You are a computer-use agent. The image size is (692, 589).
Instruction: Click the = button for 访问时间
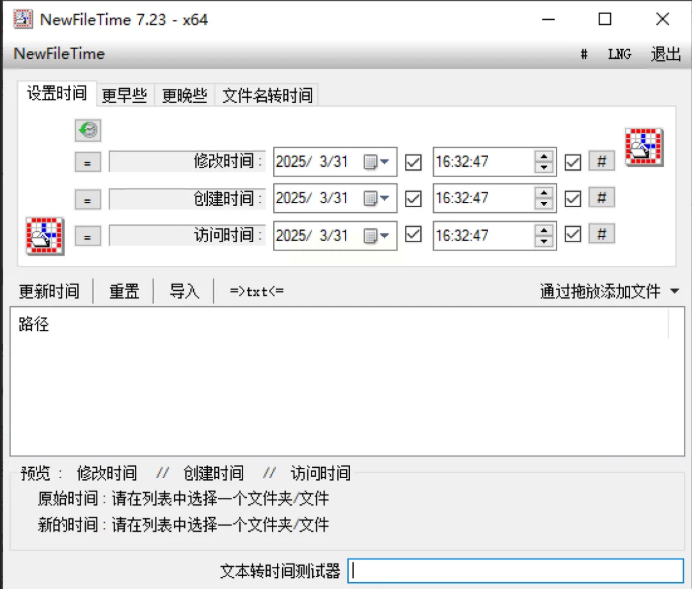click(88, 236)
